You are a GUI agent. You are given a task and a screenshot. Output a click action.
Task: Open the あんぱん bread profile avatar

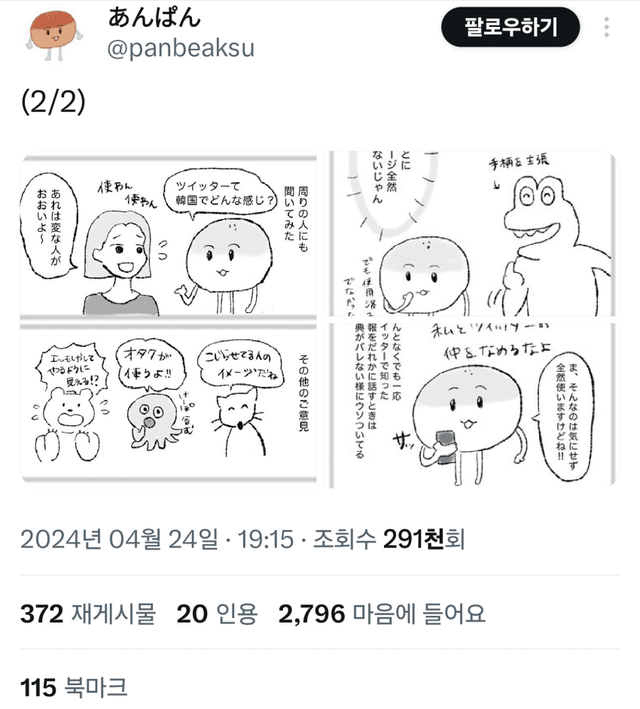click(54, 35)
